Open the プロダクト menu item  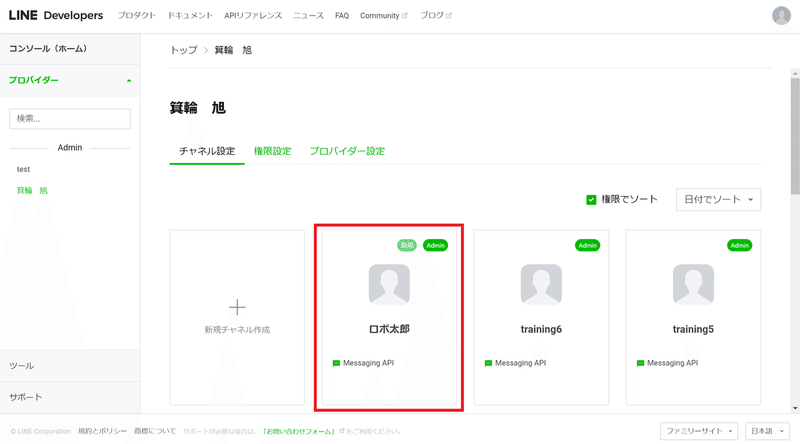click(x=136, y=15)
